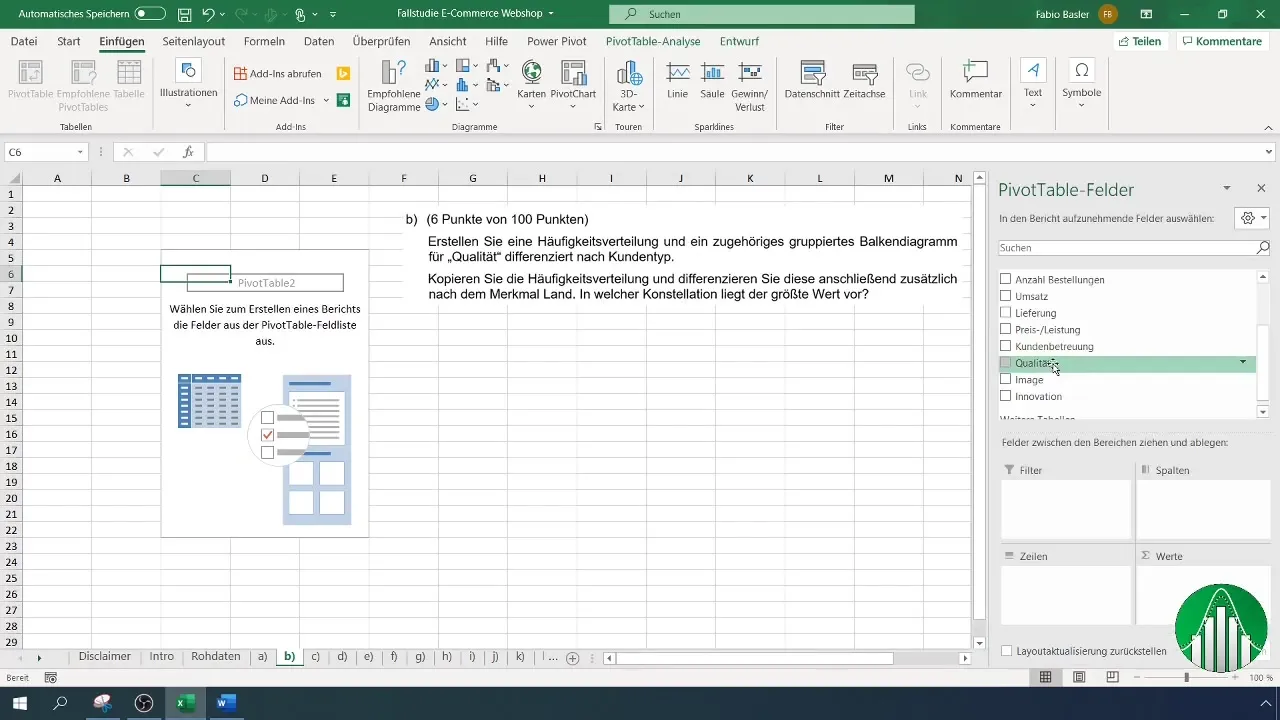Click the Teilen button
This screenshot has width=1280, height=720.
click(x=1140, y=41)
